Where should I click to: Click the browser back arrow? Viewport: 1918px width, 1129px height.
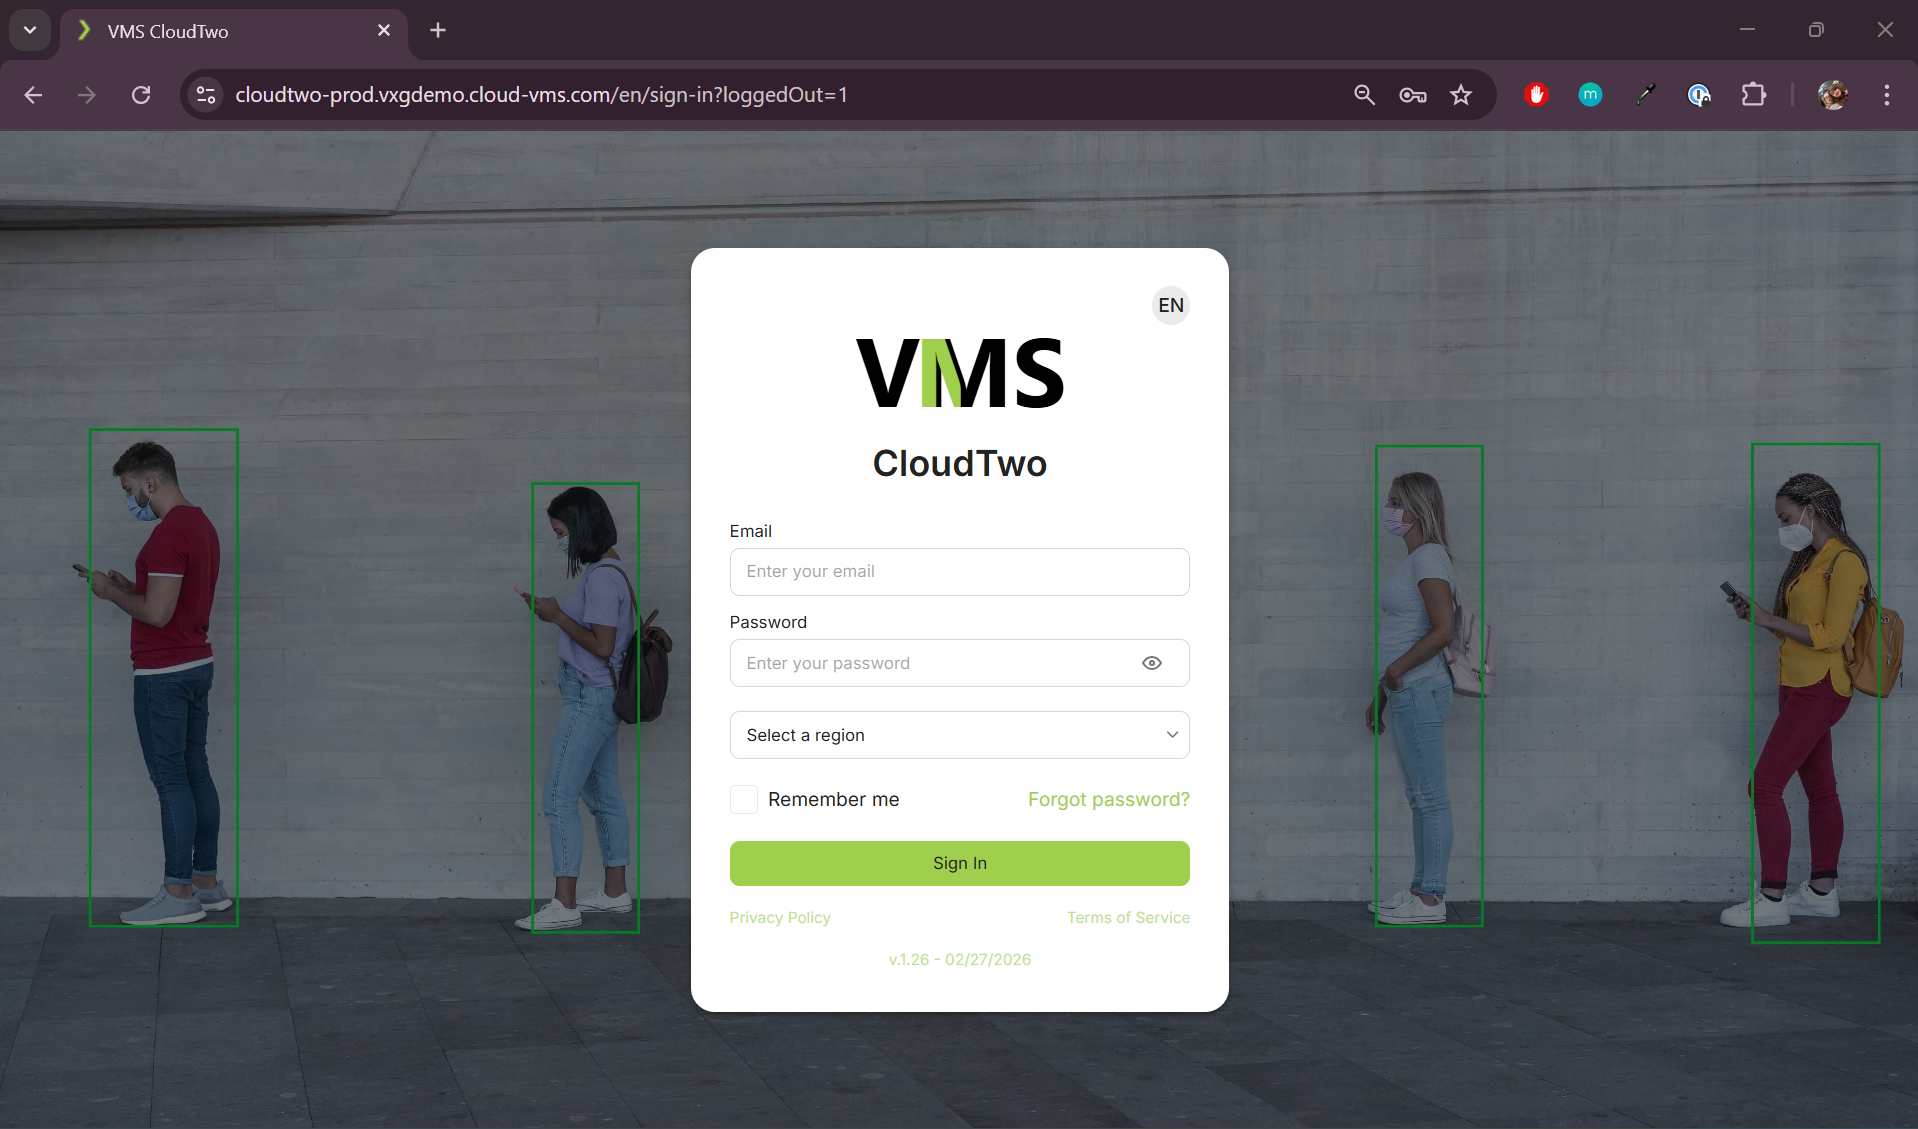33,95
